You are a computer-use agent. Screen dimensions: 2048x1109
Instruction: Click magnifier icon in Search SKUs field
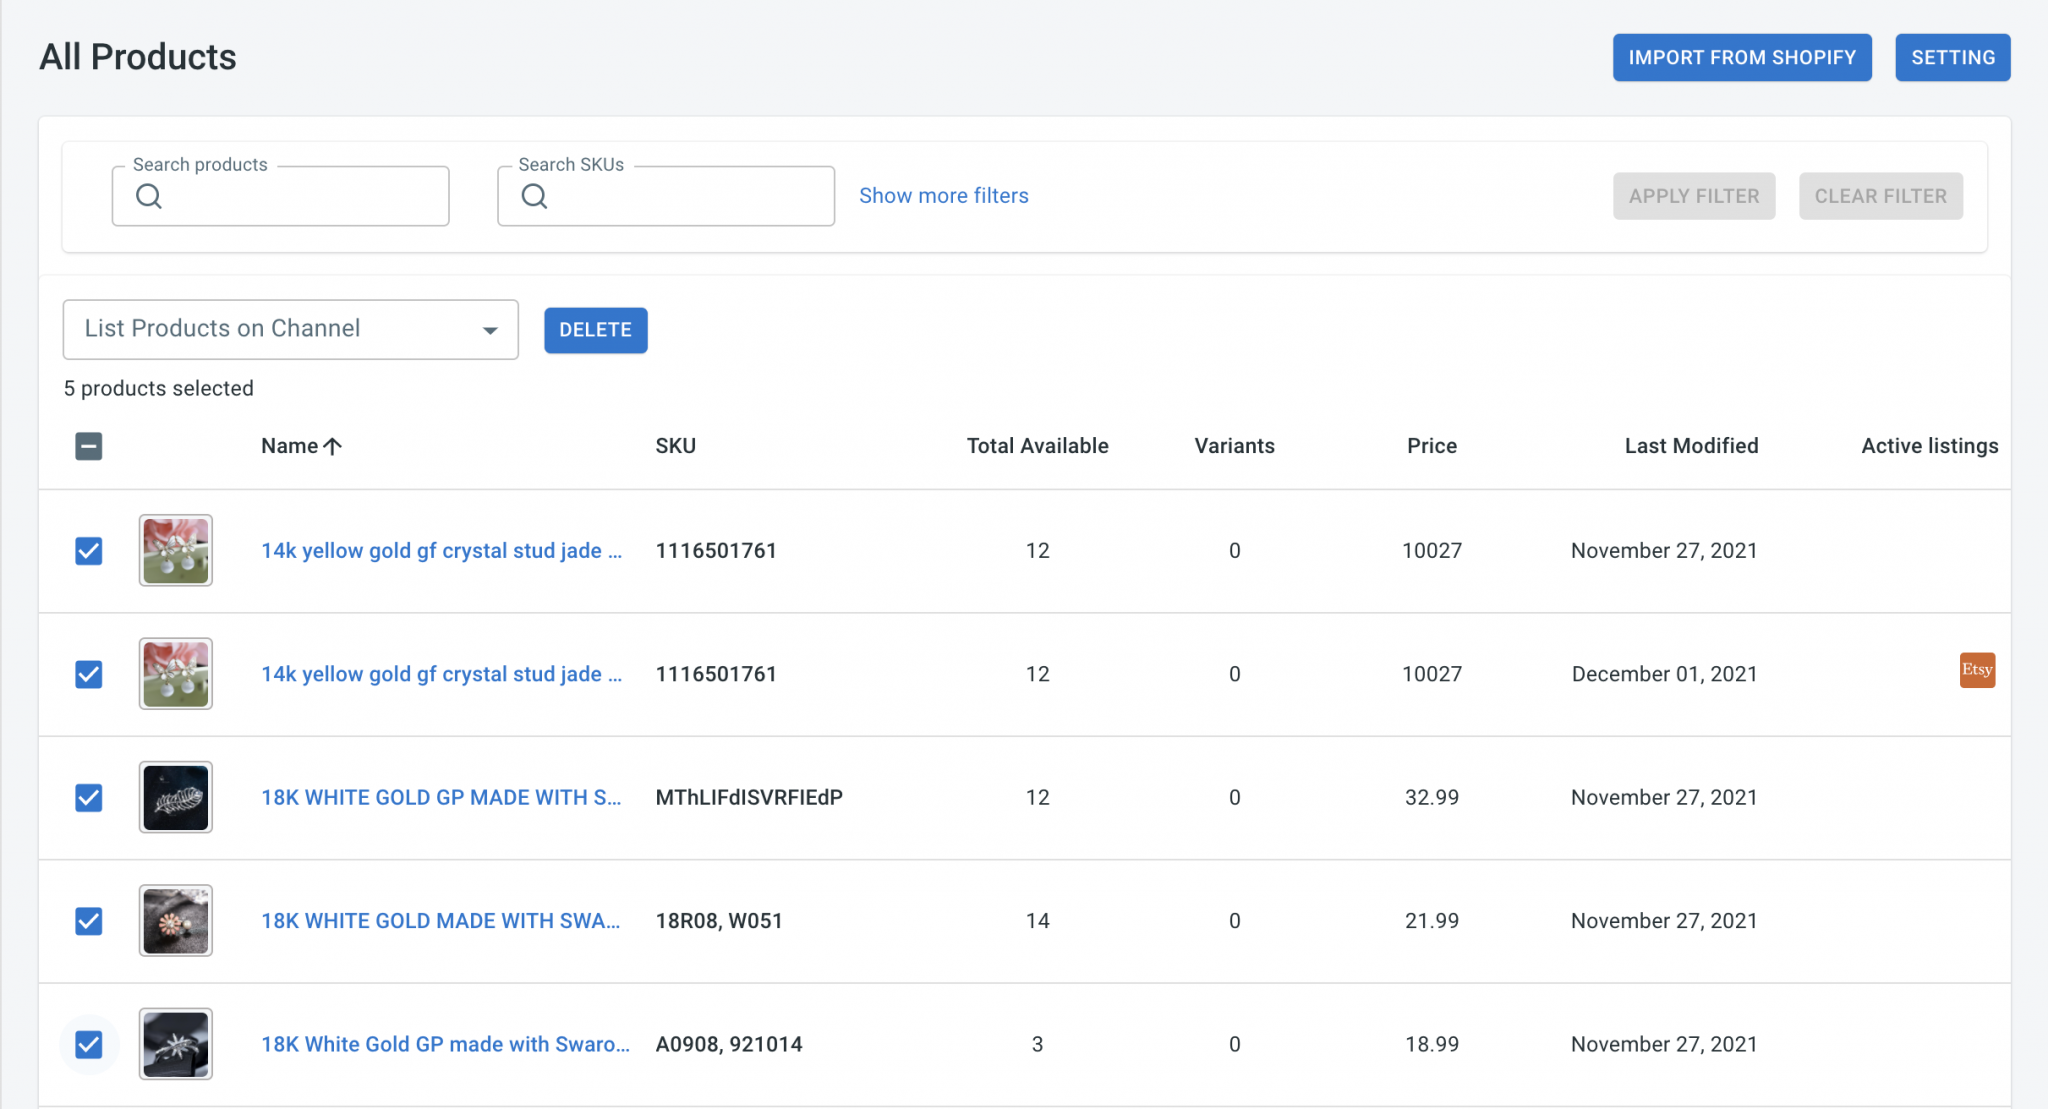coord(534,196)
